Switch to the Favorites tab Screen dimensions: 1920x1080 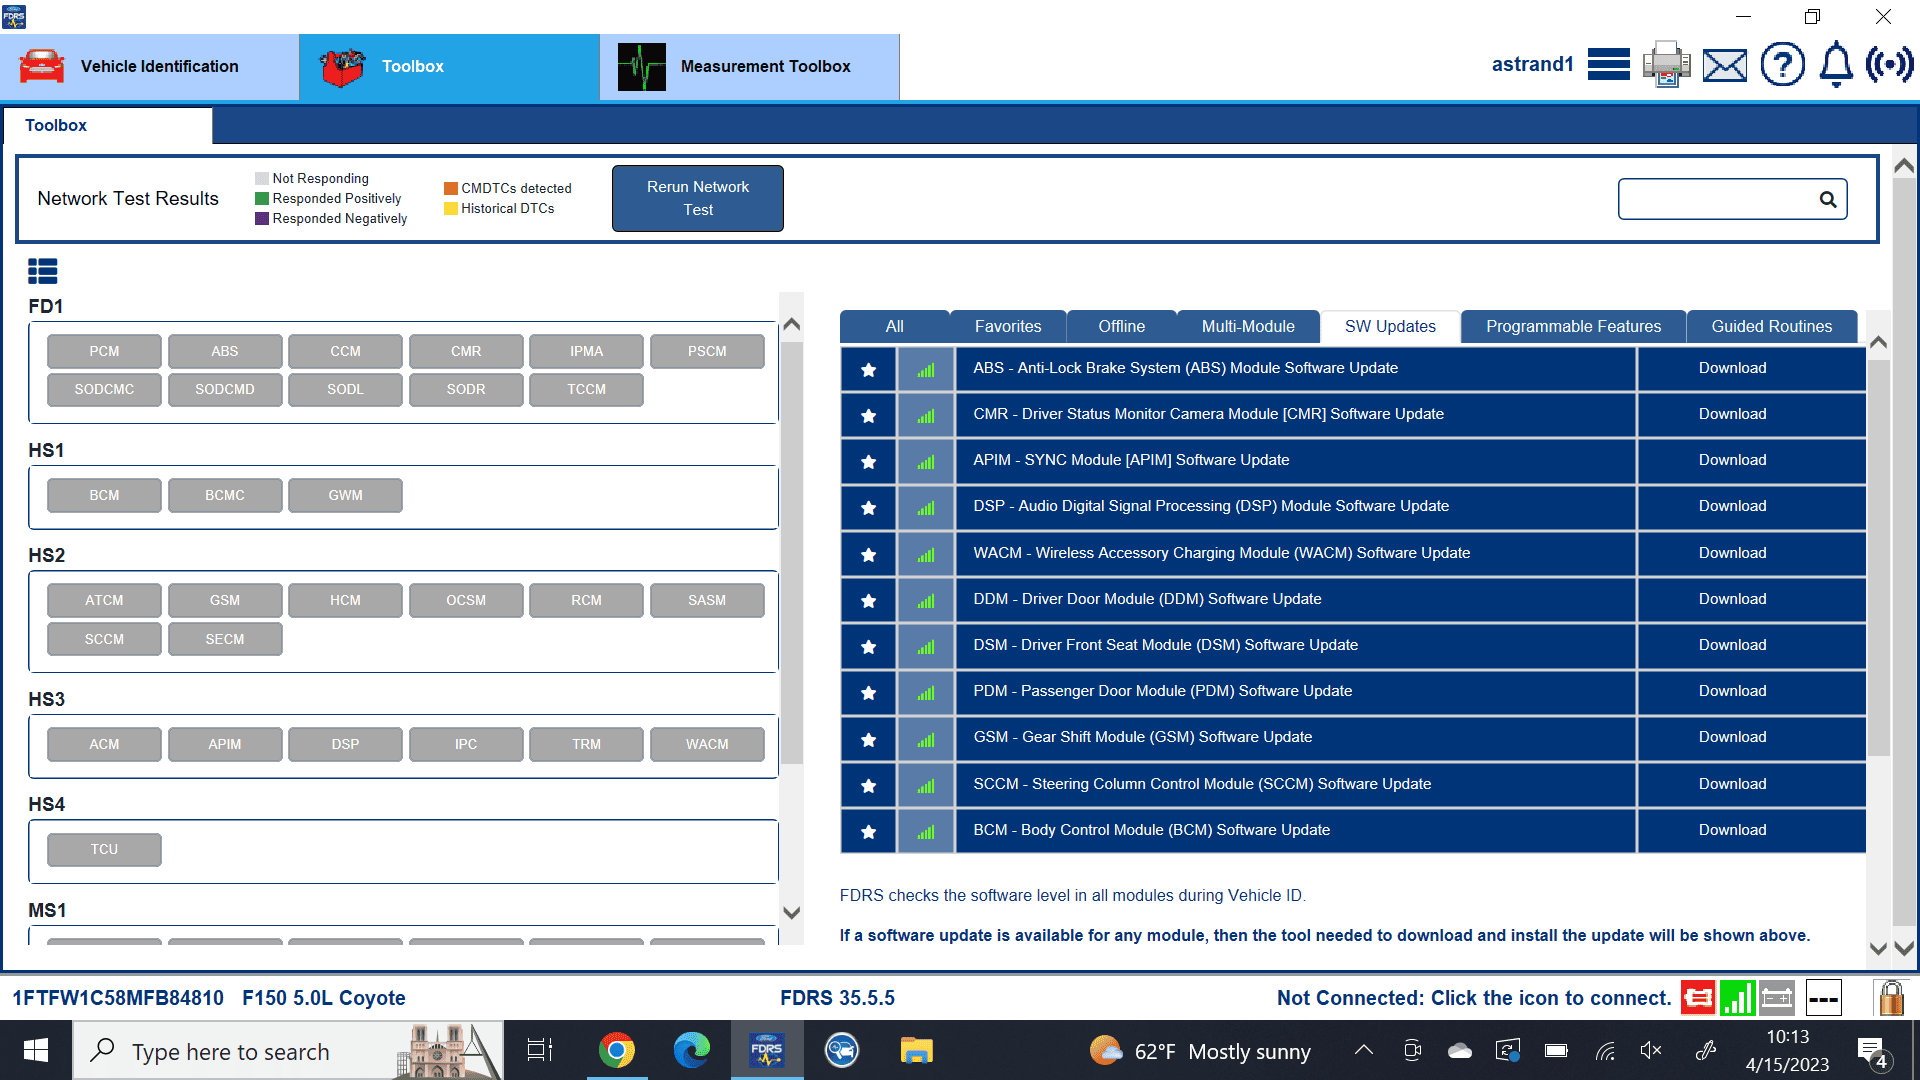click(1008, 327)
